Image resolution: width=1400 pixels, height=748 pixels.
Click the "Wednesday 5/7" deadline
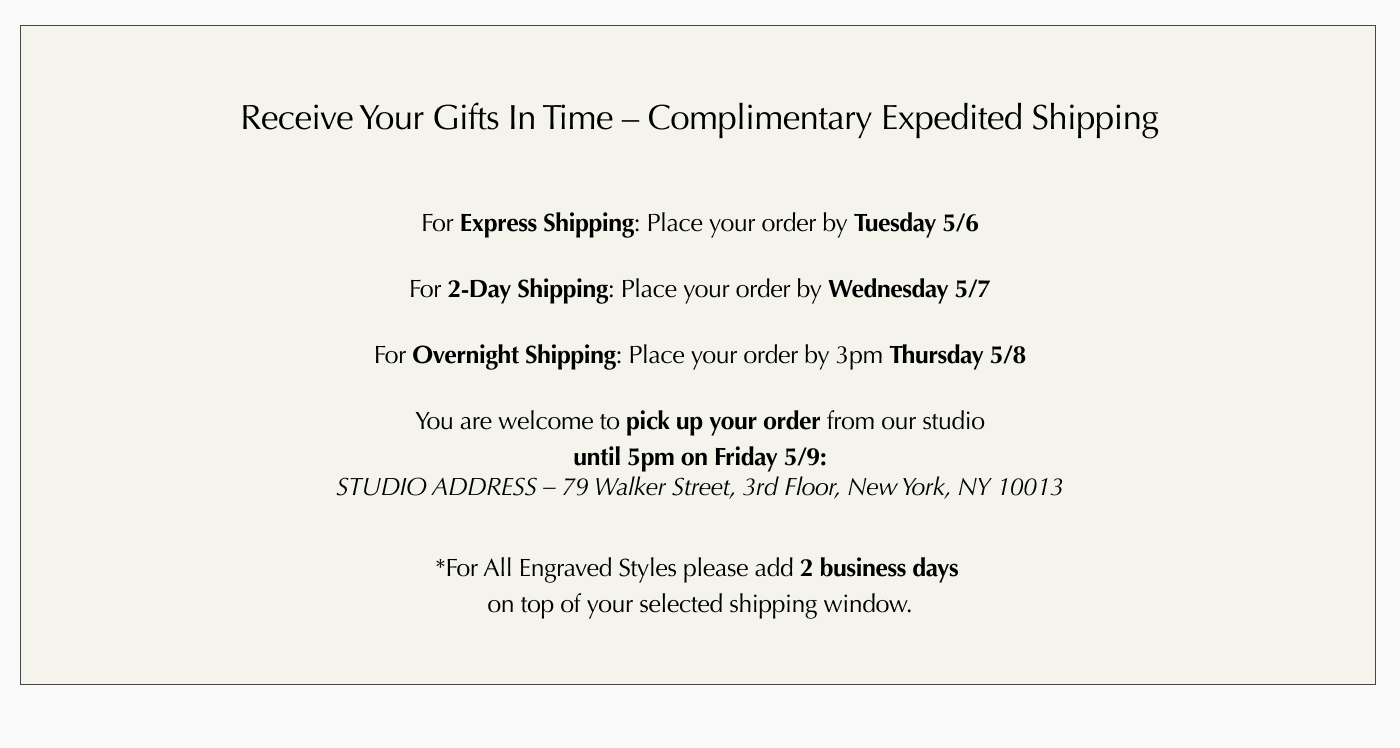tap(908, 289)
